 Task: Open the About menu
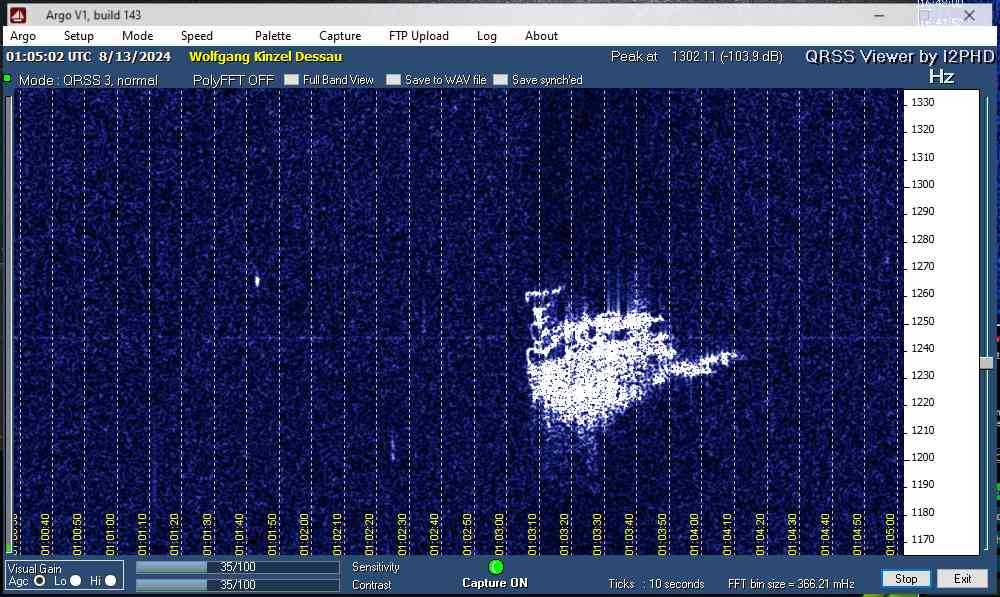click(541, 36)
